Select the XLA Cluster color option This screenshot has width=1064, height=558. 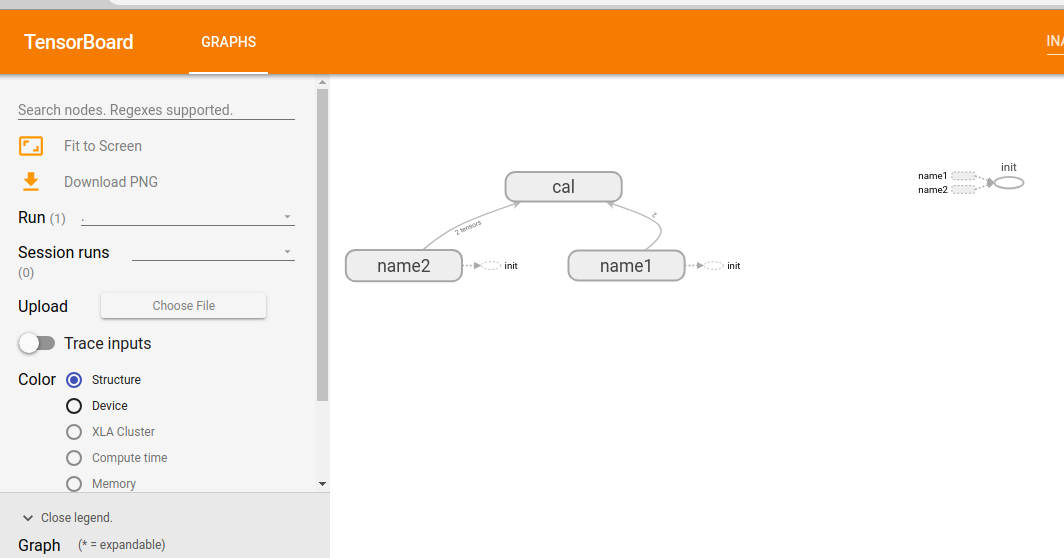pyautogui.click(x=74, y=432)
